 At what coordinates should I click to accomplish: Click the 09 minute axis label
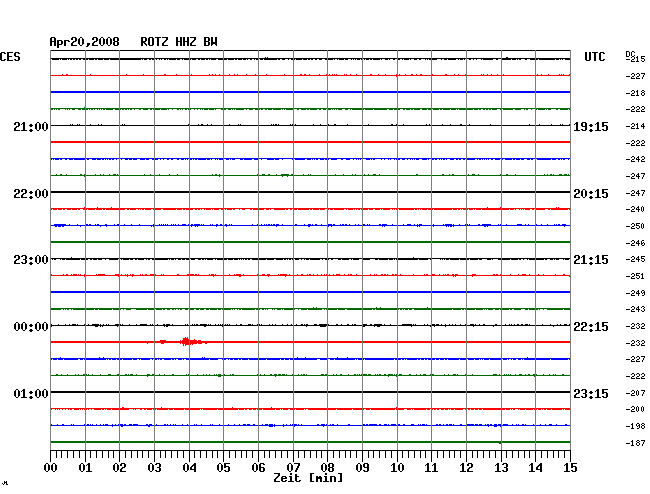(x=362, y=468)
